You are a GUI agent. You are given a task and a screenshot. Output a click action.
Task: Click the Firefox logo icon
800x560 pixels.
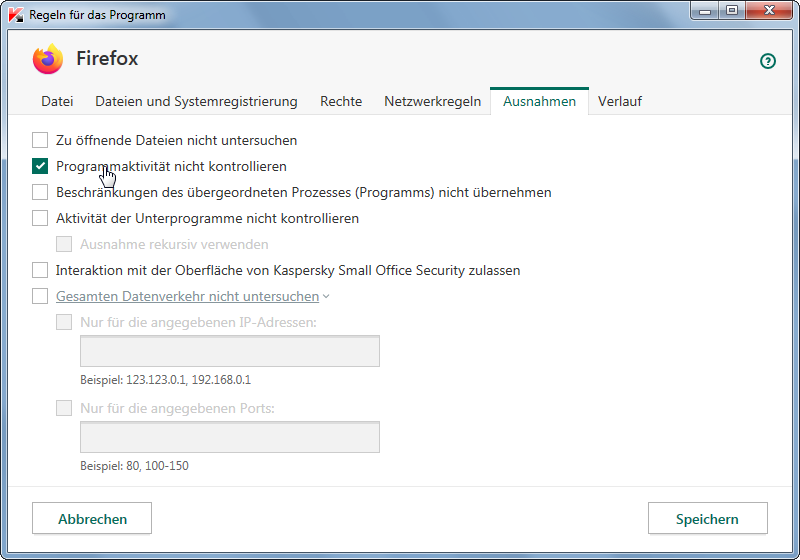tap(48, 59)
